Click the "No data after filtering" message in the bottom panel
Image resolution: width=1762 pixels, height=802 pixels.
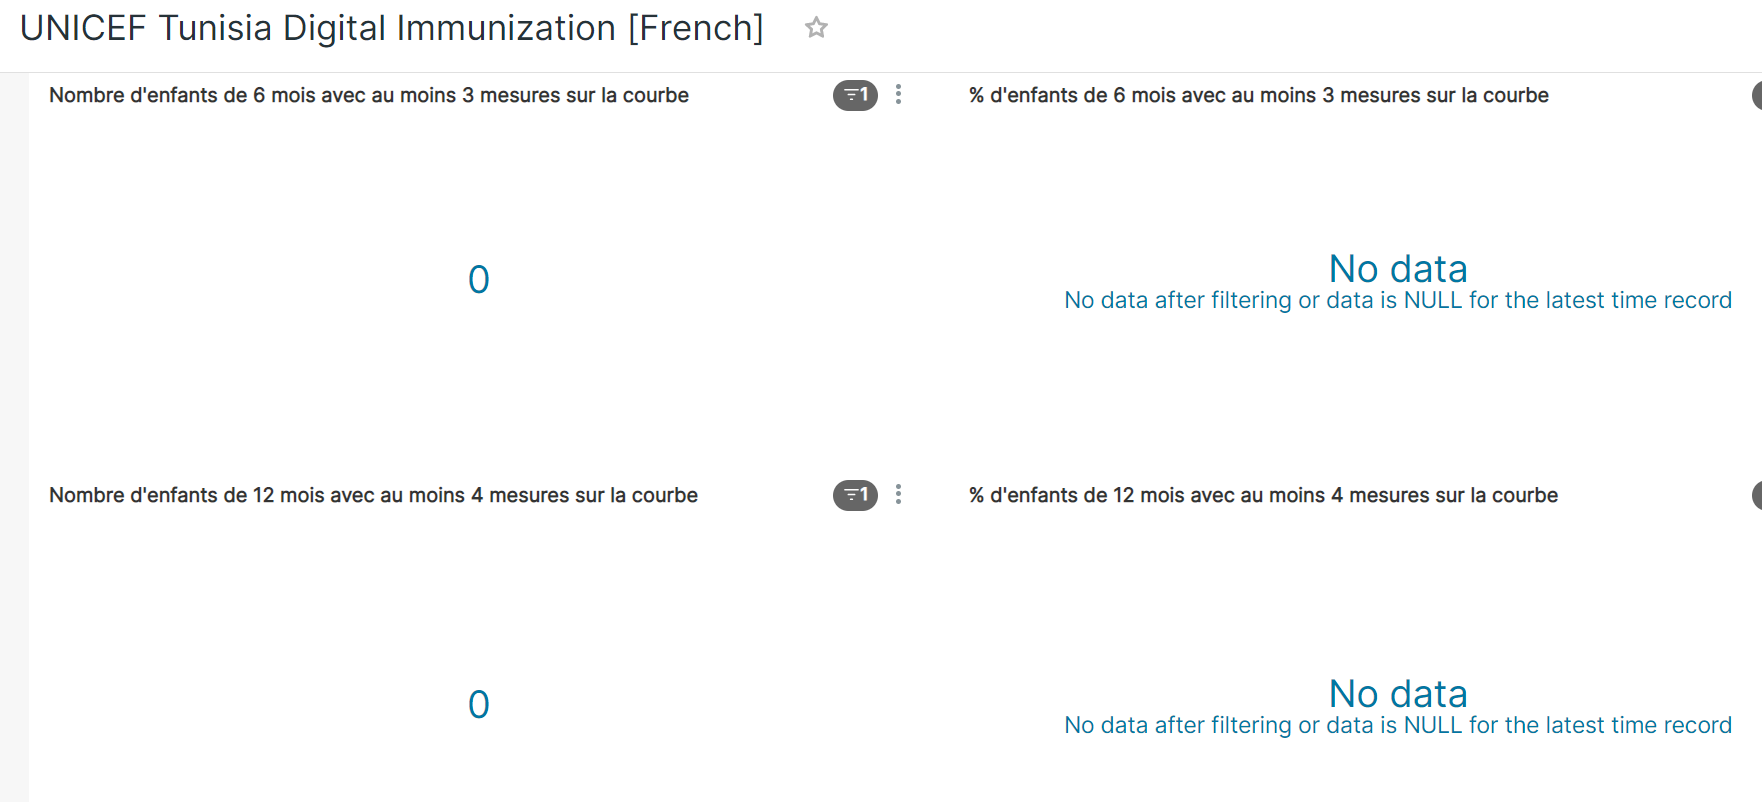click(1398, 725)
